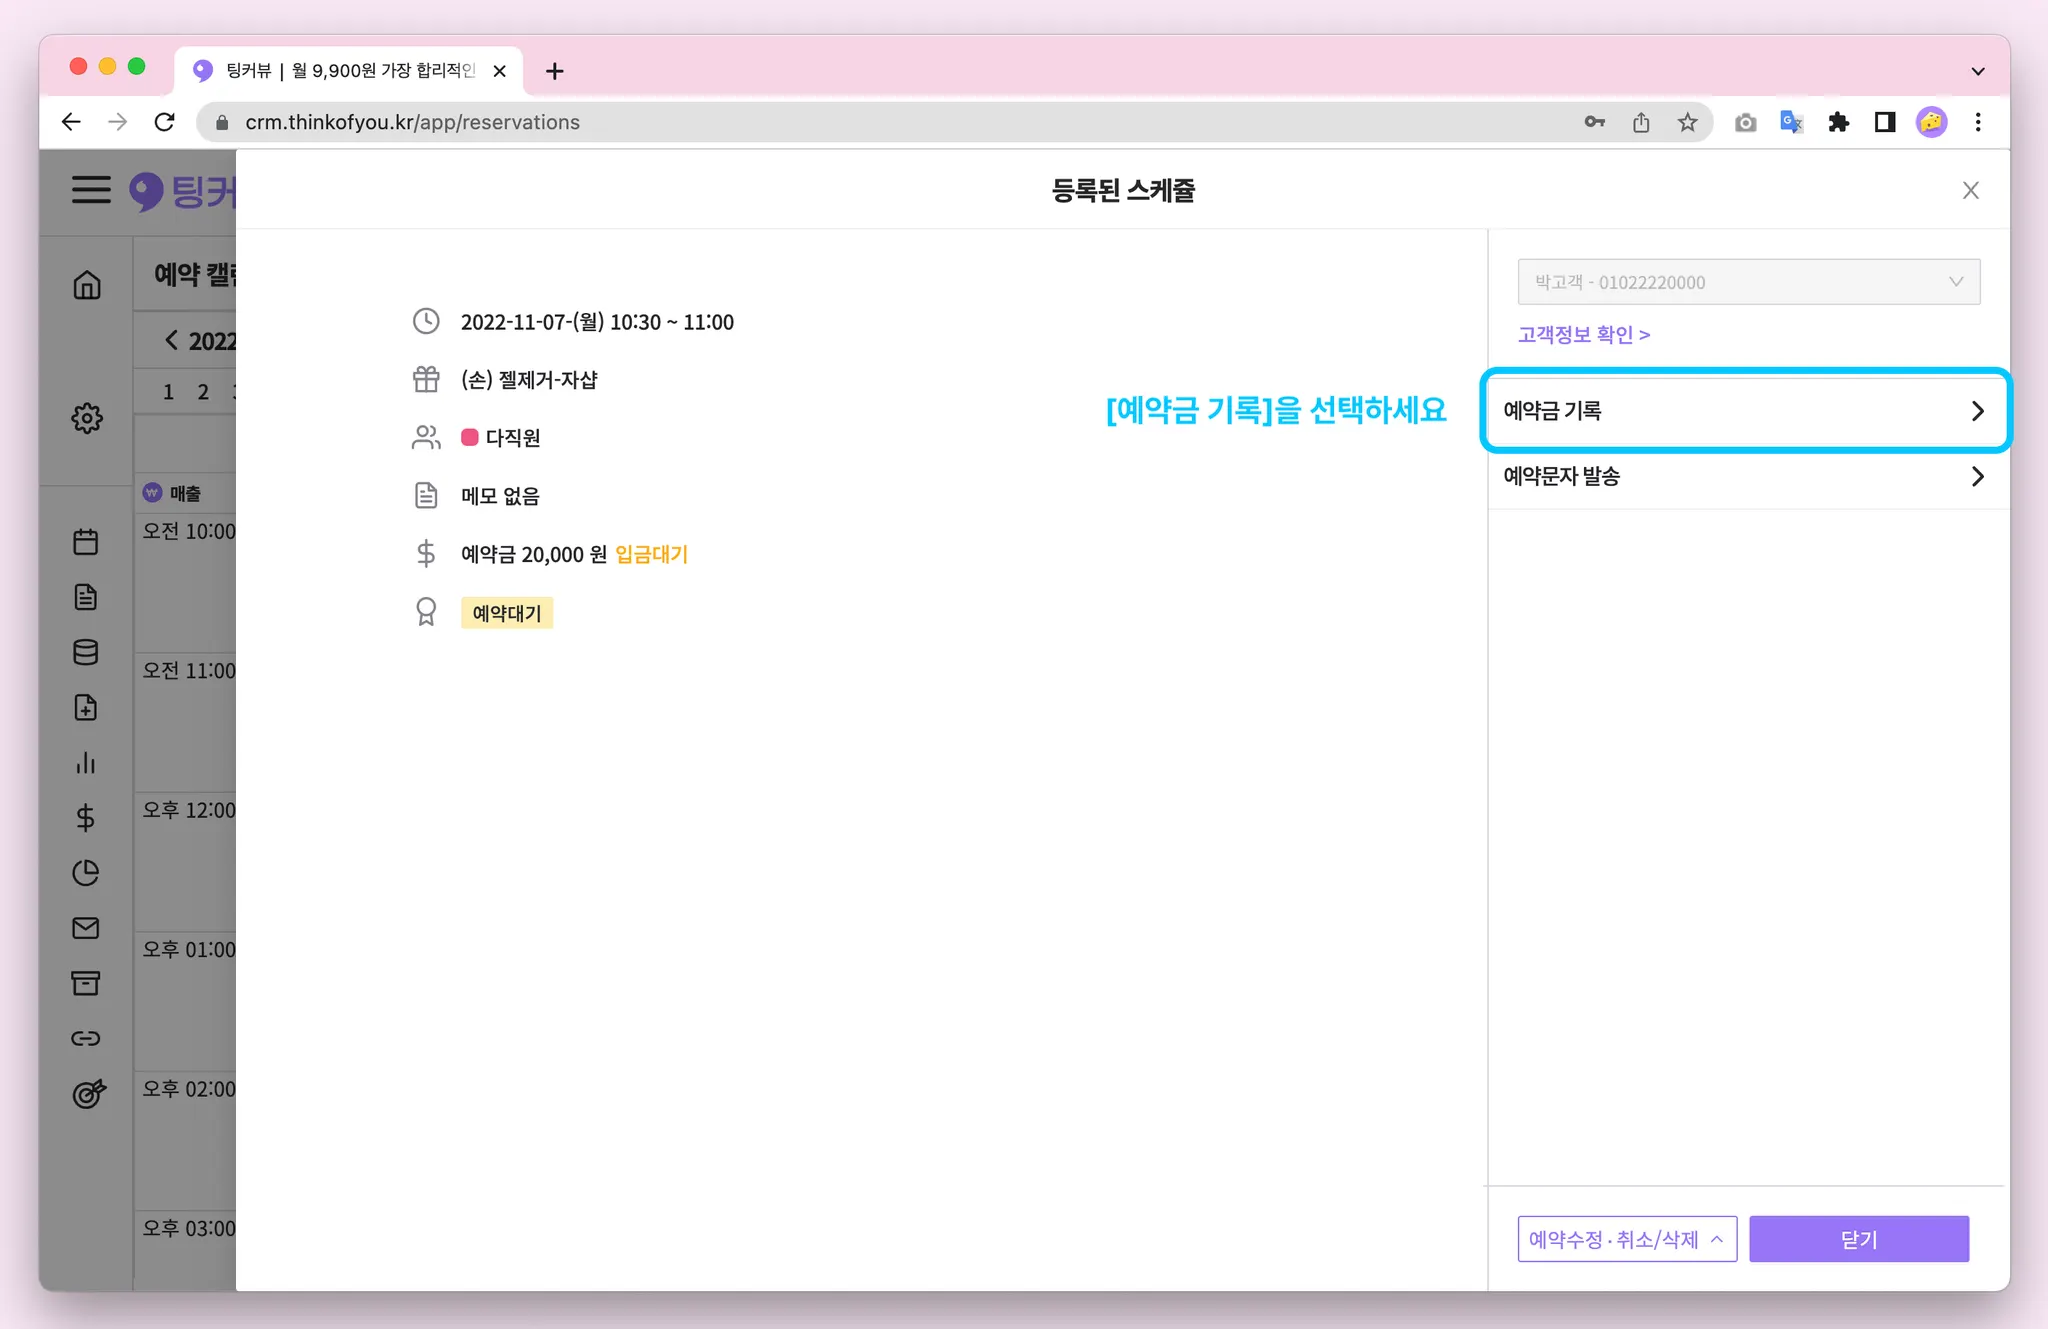Expand the 예약금 기록 row
Viewport: 2048px width, 1329px height.
[1745, 411]
